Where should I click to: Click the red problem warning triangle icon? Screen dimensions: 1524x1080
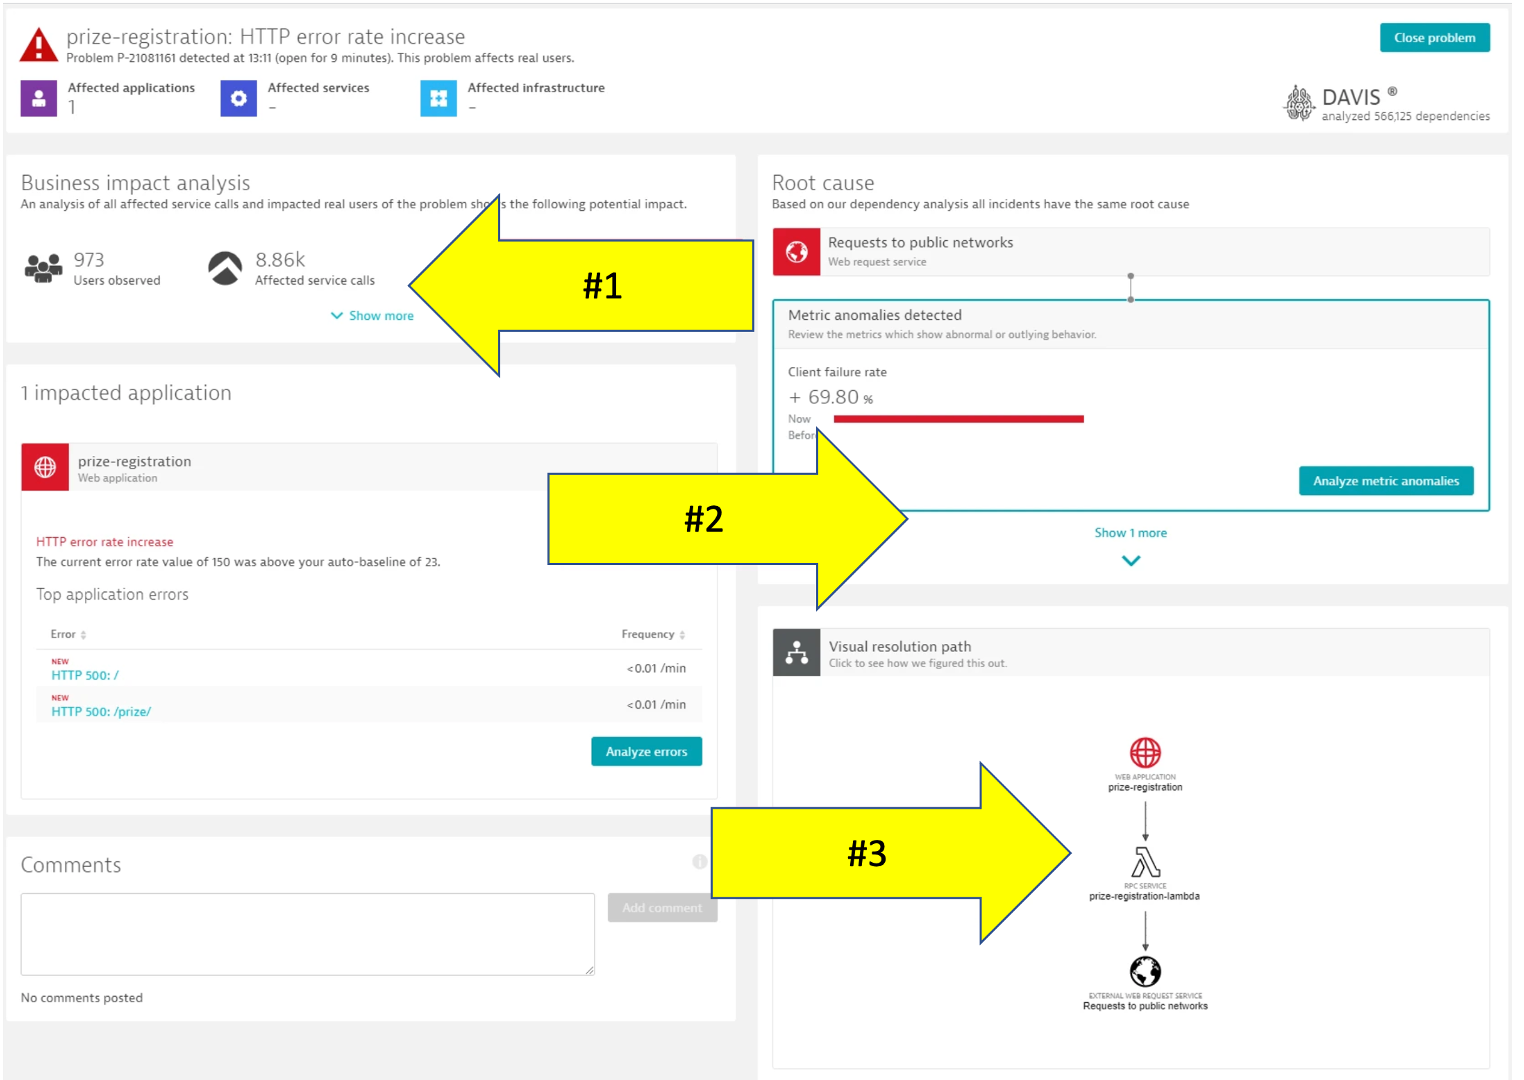pyautogui.click(x=38, y=45)
